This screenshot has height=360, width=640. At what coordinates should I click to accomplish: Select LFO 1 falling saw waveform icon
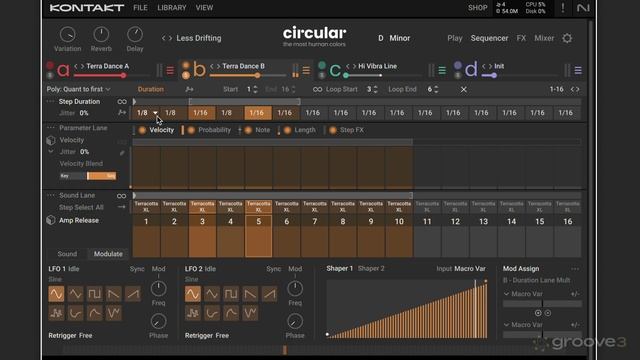click(x=114, y=294)
